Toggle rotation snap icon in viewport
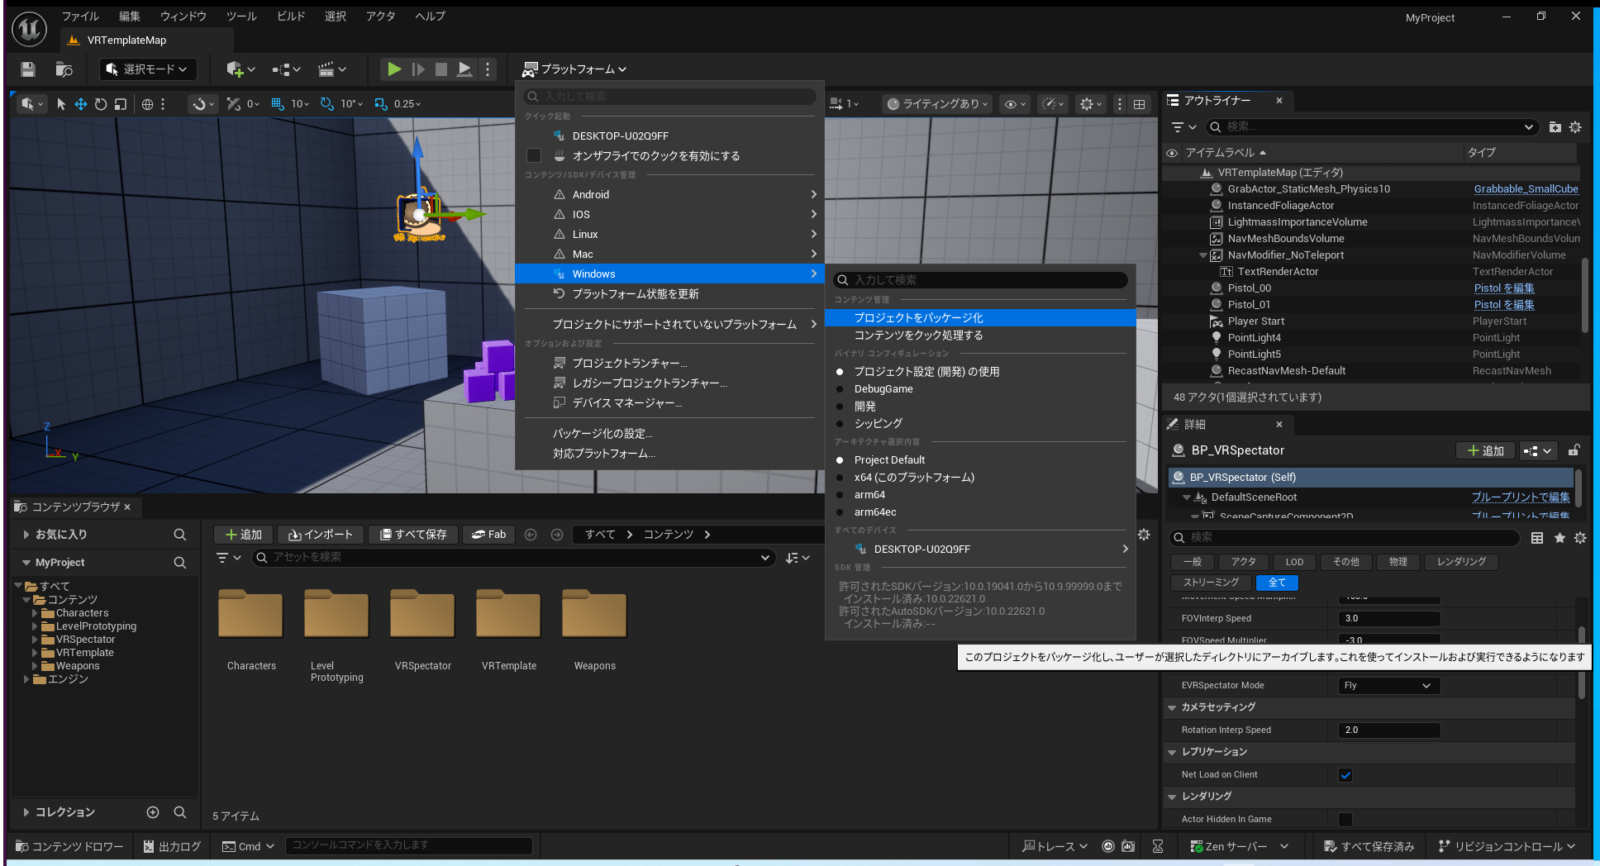Screen dimensions: 1600x866 (327, 104)
